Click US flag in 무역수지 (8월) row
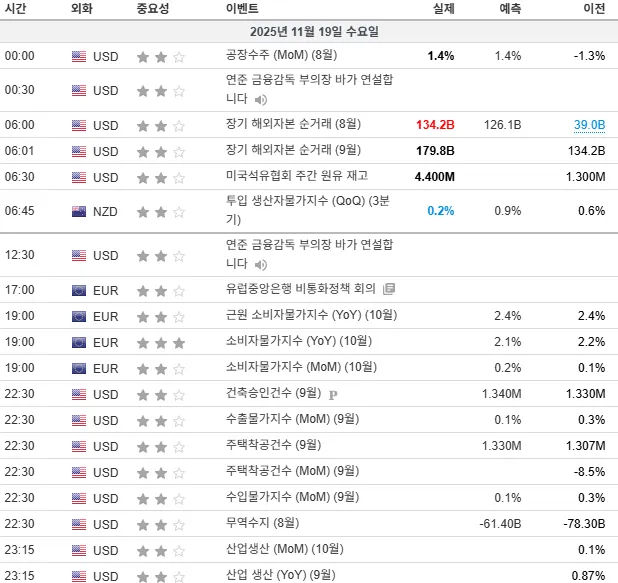This screenshot has width=618, height=583. click(79, 524)
